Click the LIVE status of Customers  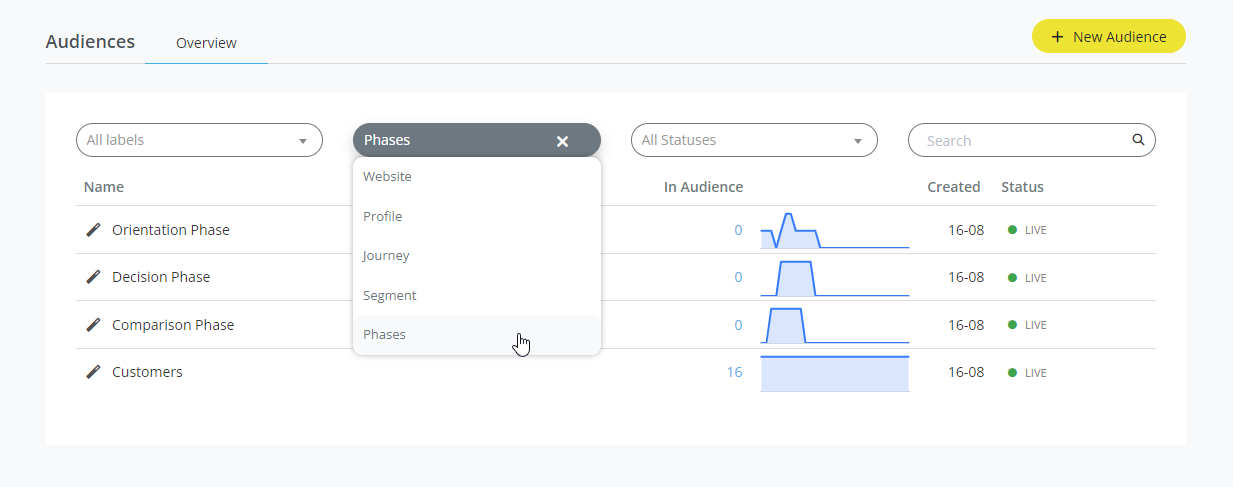[x=1027, y=373]
